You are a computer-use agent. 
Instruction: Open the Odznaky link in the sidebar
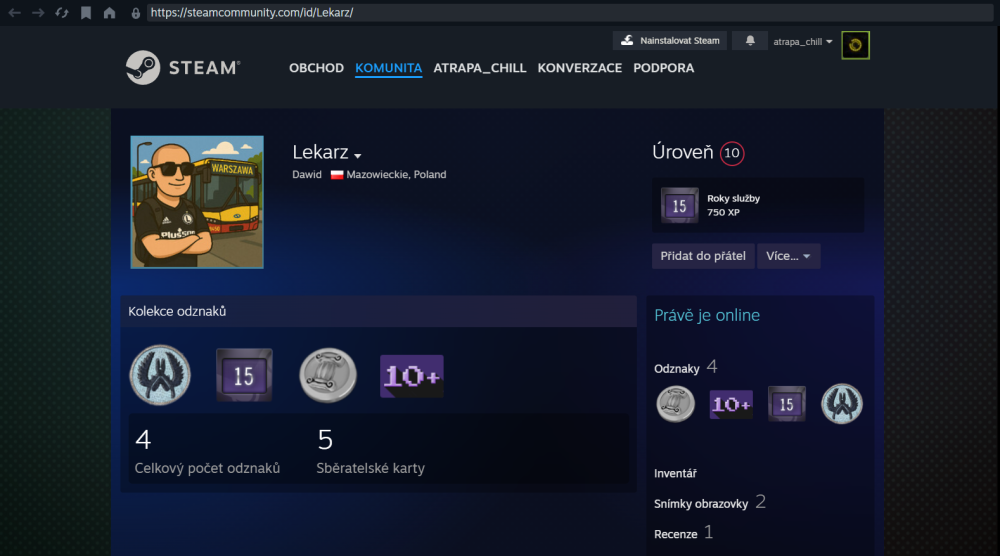[x=677, y=369]
